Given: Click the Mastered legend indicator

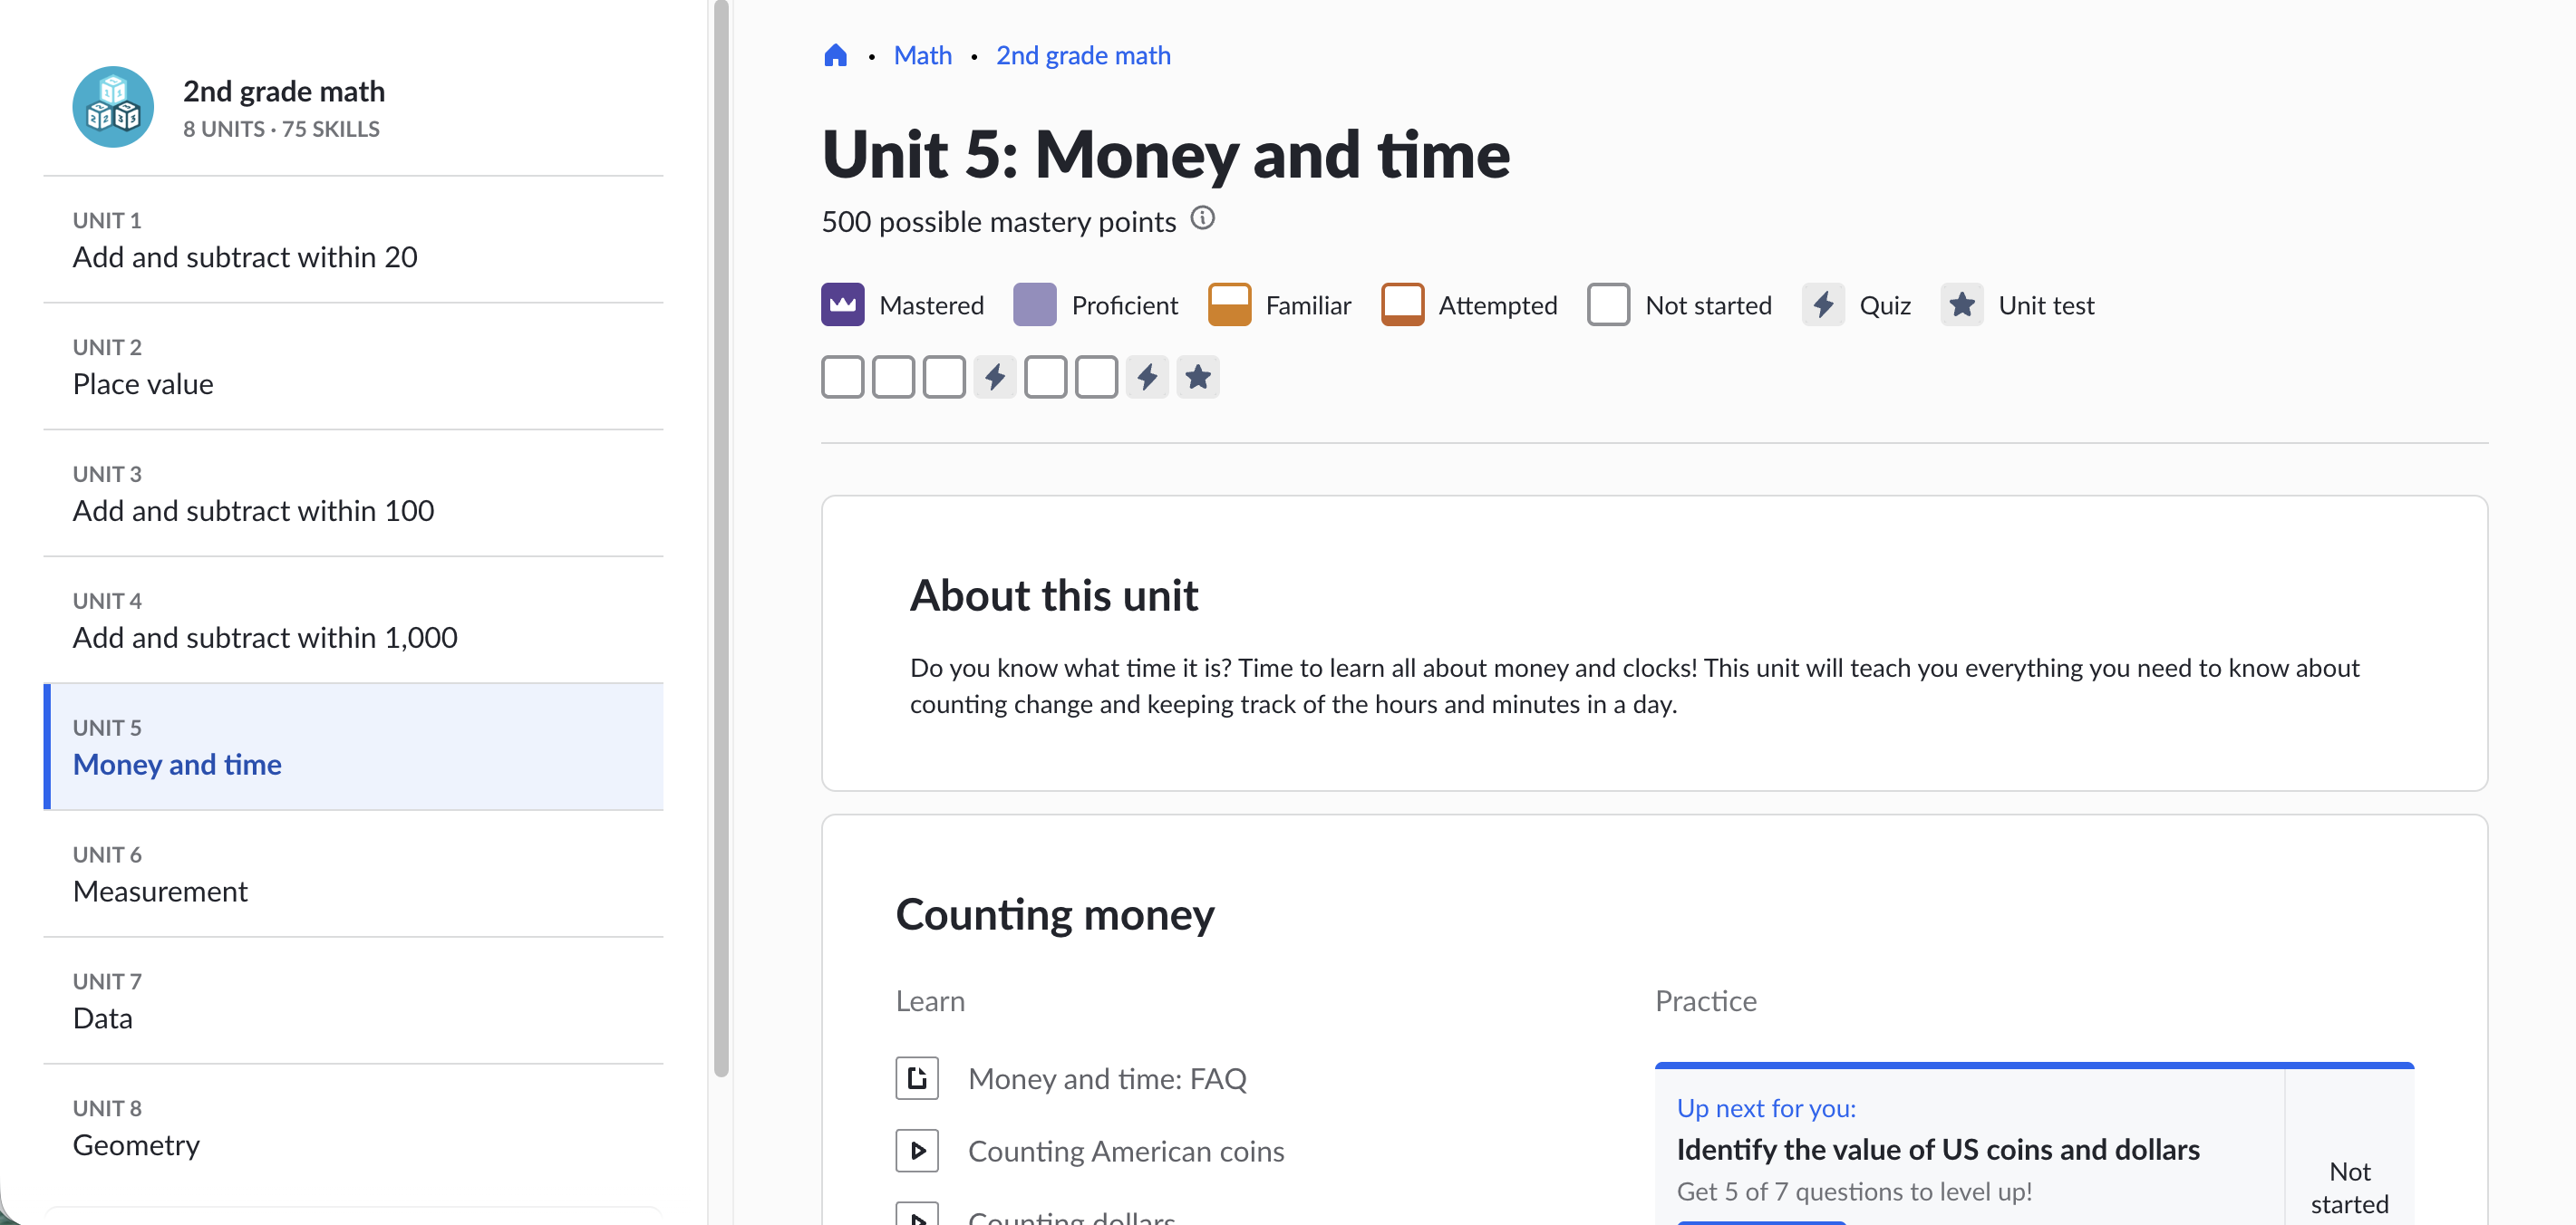Looking at the screenshot, I should click(x=842, y=305).
